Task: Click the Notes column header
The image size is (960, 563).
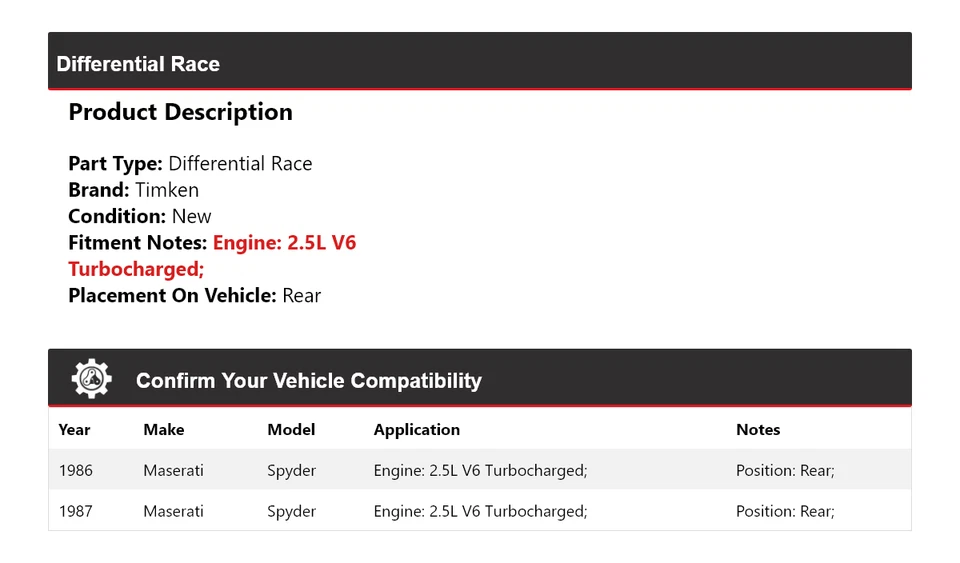Action: point(757,430)
